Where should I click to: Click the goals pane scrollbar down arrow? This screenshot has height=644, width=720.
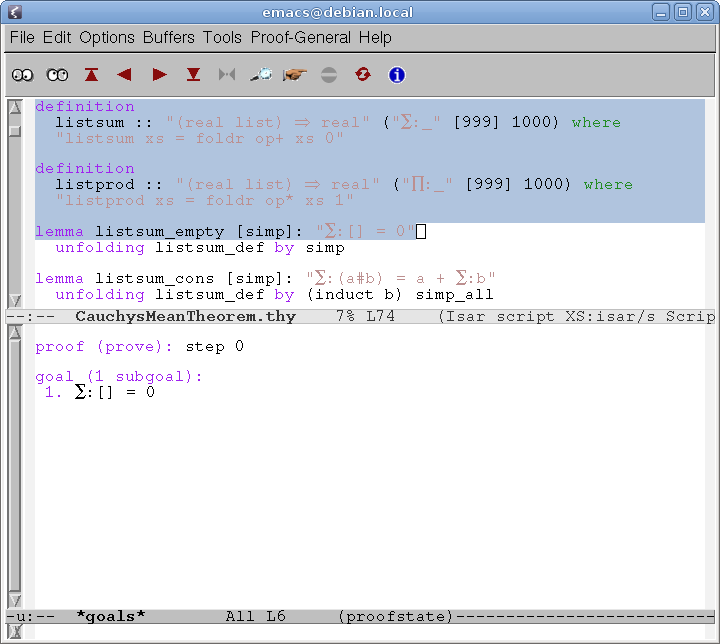[14, 599]
